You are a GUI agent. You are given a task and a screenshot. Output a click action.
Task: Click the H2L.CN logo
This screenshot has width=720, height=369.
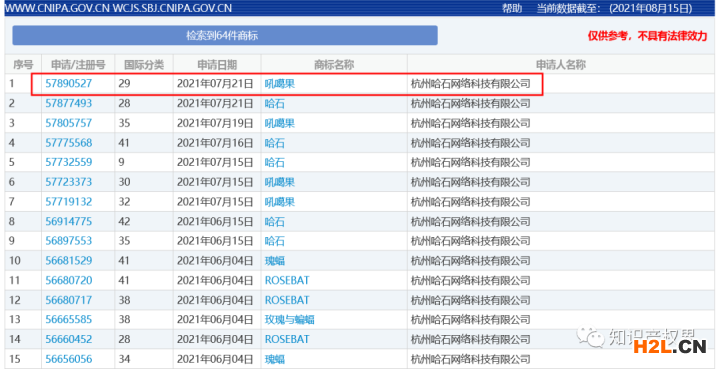pyautogui.click(x=670, y=346)
